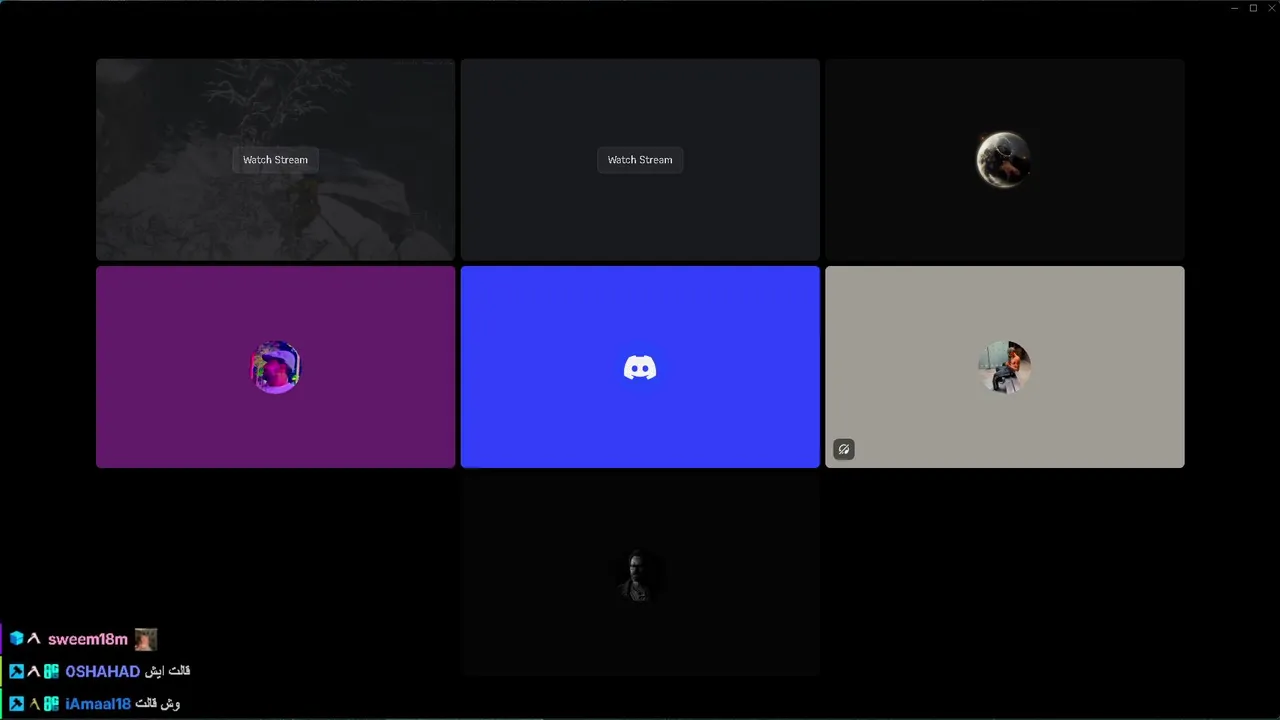Watch the stream with the rocky plant preview
1280x720 pixels.
(275, 160)
